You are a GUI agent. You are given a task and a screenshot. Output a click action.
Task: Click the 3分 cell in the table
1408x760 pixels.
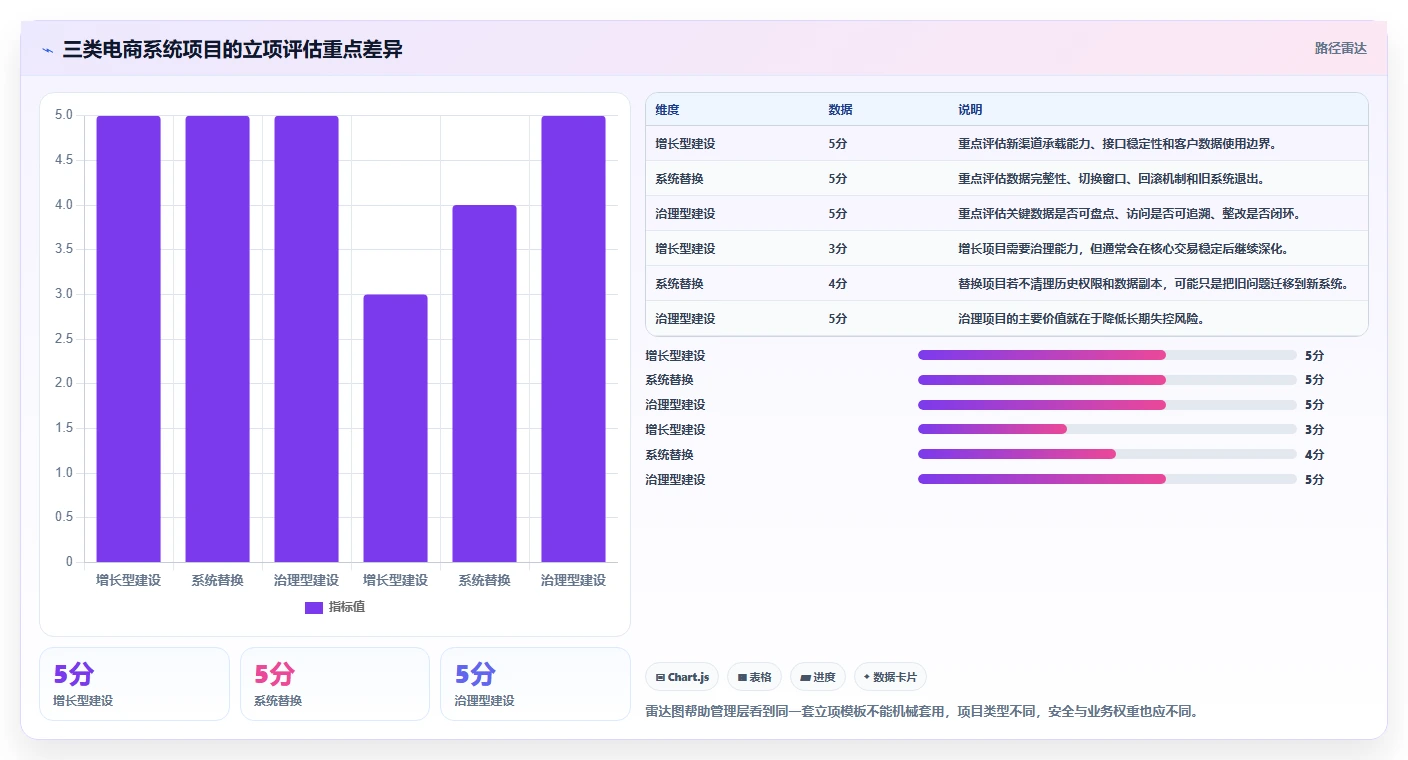click(x=838, y=249)
